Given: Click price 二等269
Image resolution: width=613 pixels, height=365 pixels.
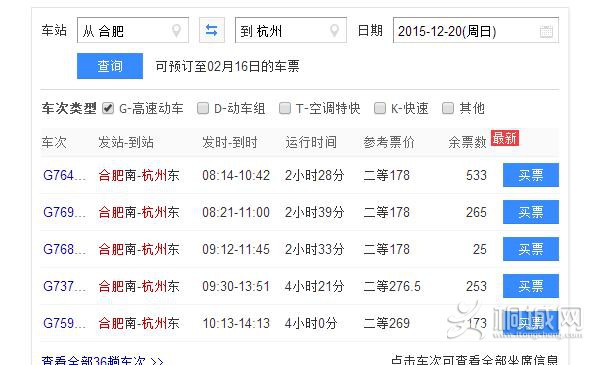Looking at the screenshot, I should click(x=387, y=323).
